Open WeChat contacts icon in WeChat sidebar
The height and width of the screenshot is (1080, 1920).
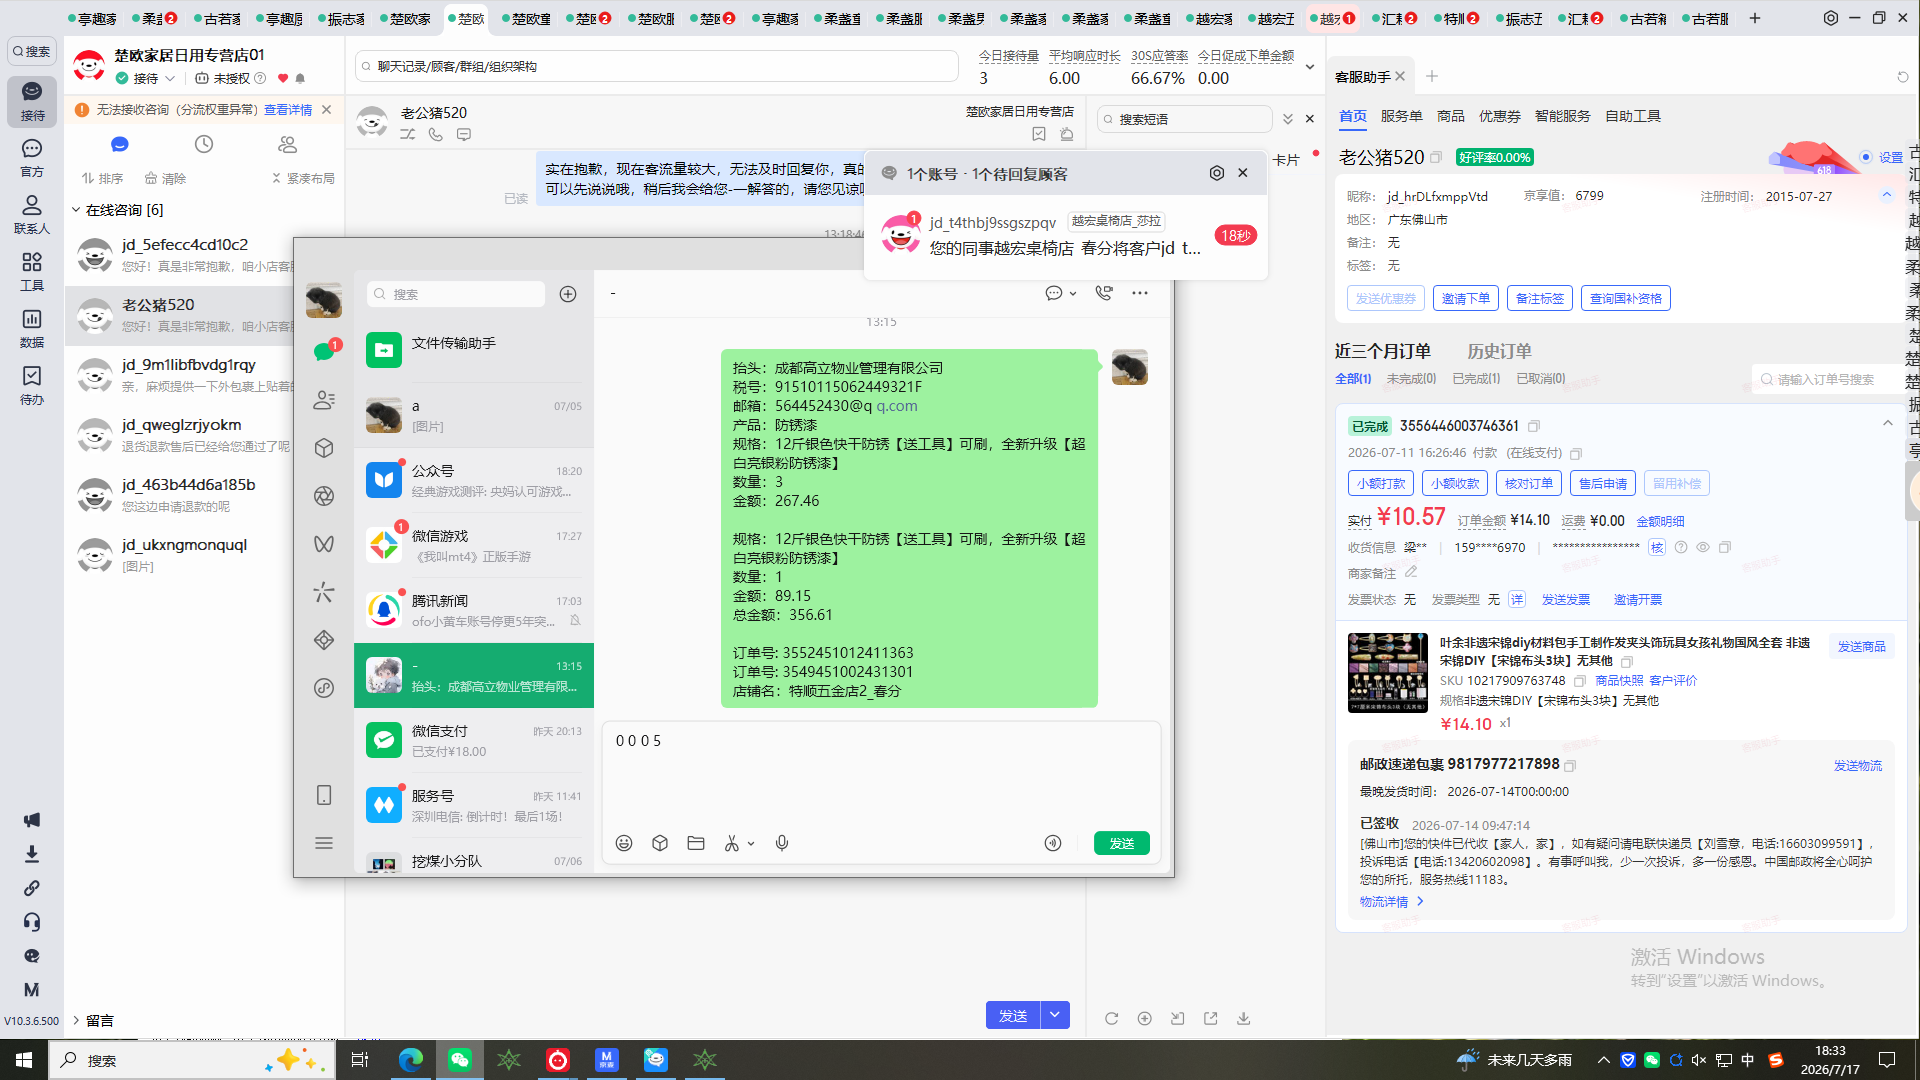click(324, 400)
